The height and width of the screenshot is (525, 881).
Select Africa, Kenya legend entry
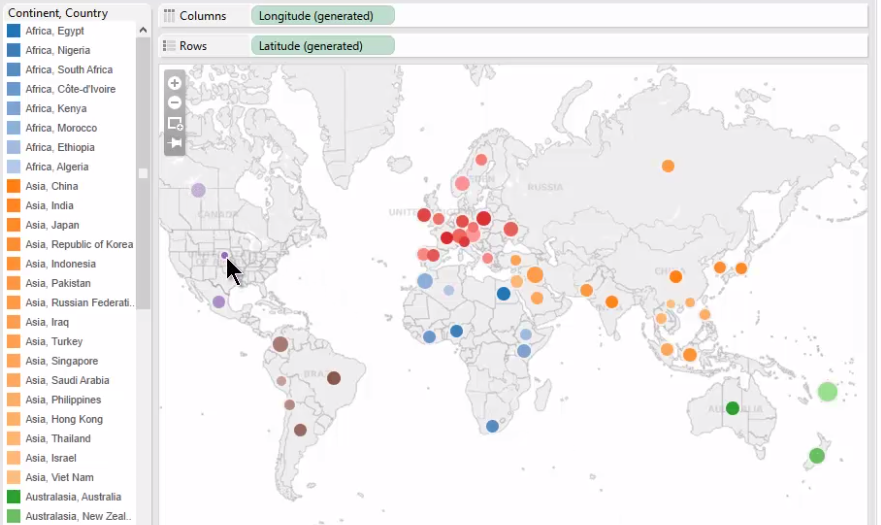click(56, 109)
